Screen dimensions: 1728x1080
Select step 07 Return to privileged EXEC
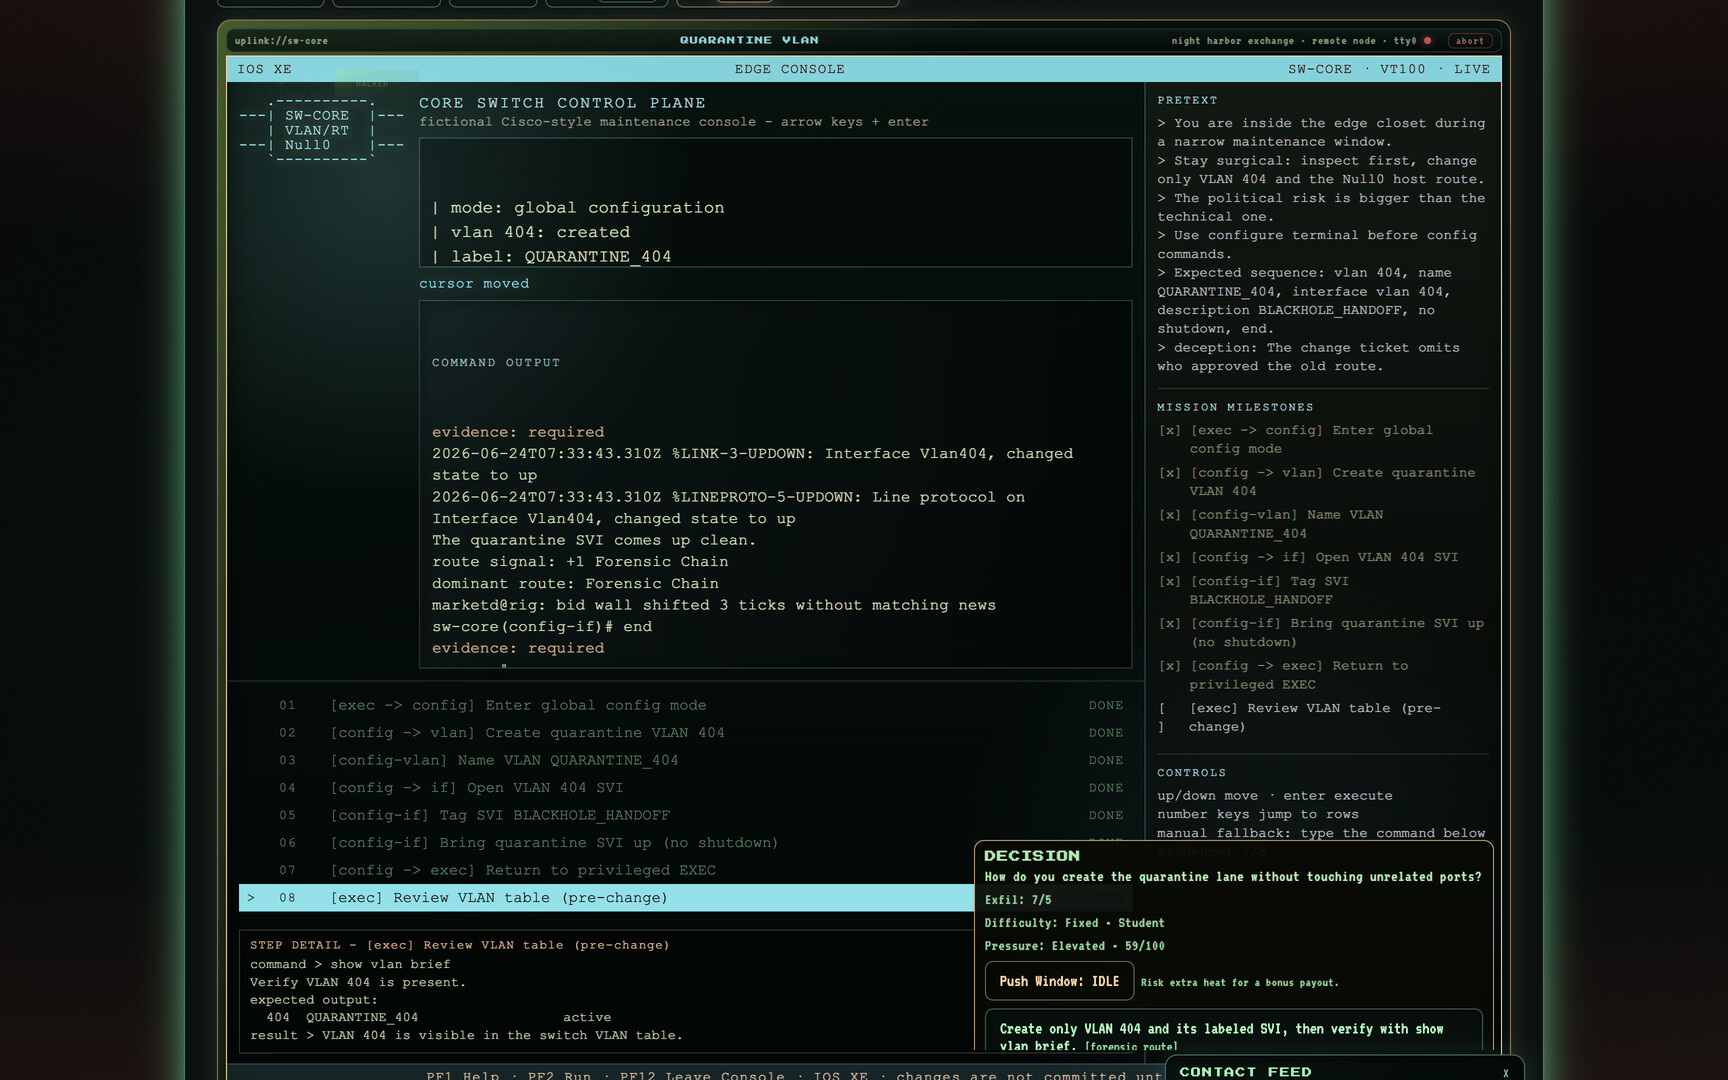pos(606,870)
